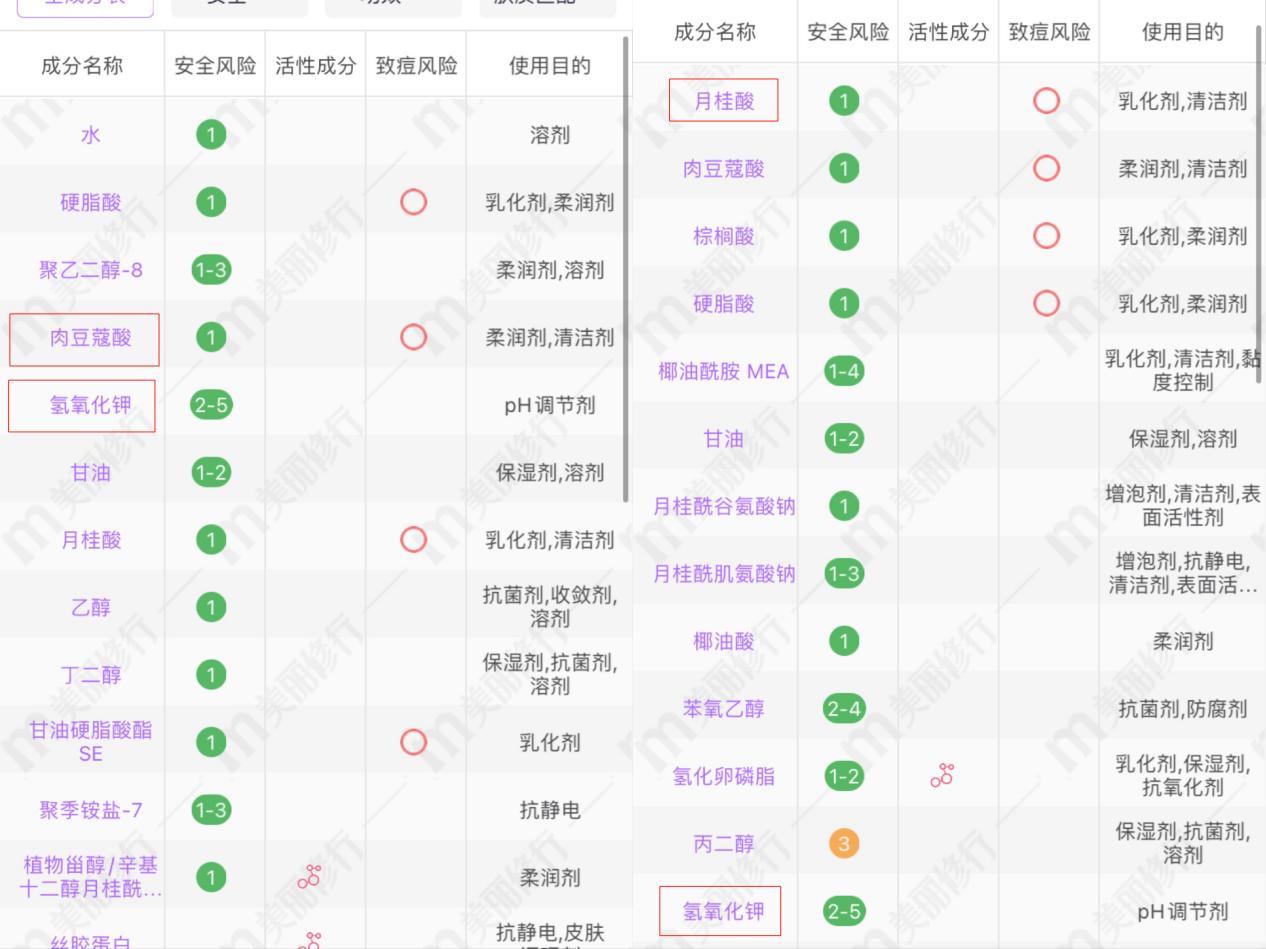The height and width of the screenshot is (949, 1266).
Task: Click the acne risk circle next to 月桂酸
Action: click(x=413, y=540)
